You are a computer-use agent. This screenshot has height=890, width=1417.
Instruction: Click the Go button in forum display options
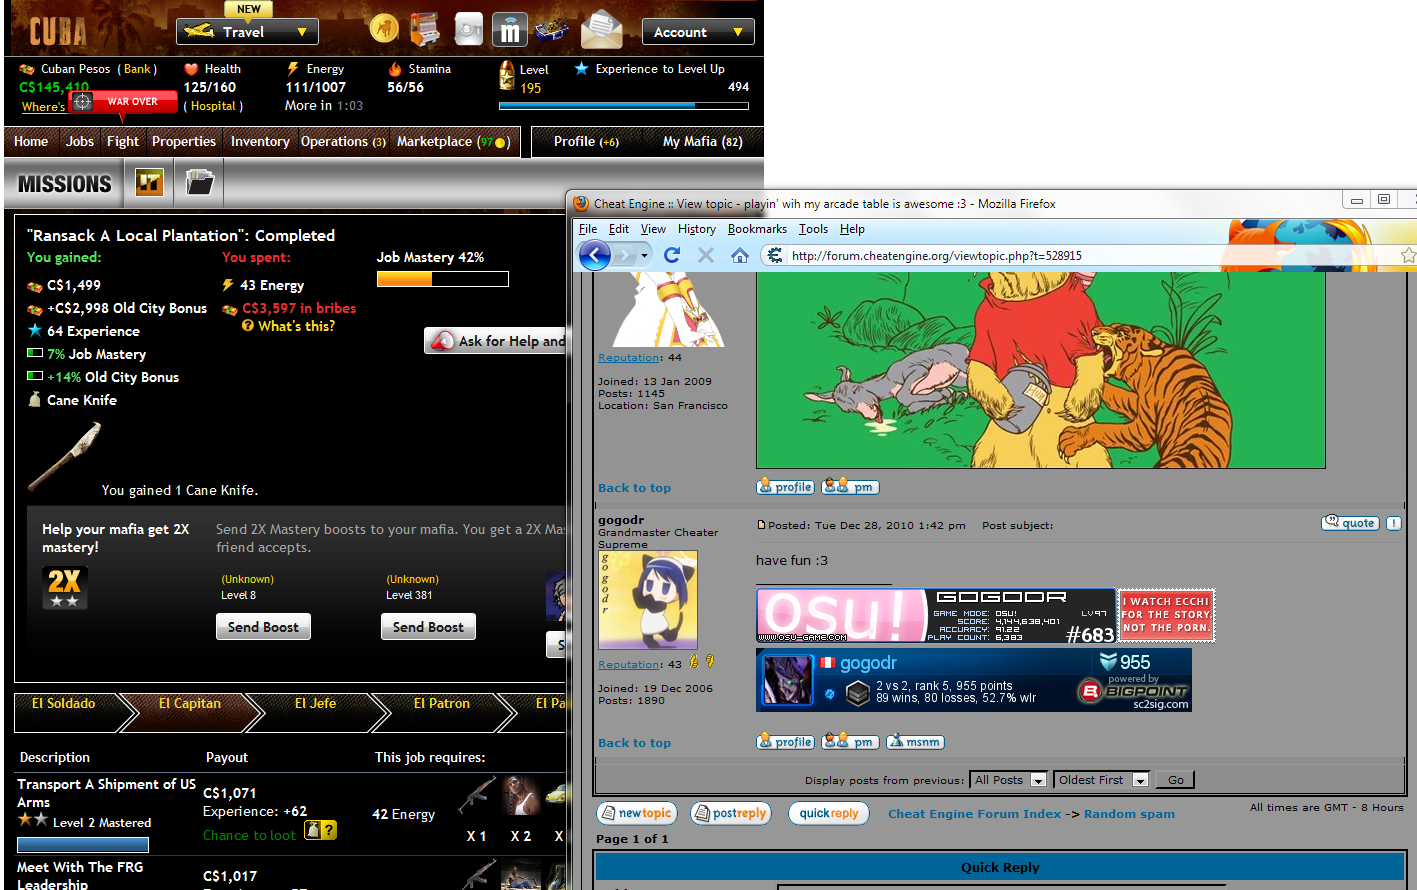[1176, 780]
